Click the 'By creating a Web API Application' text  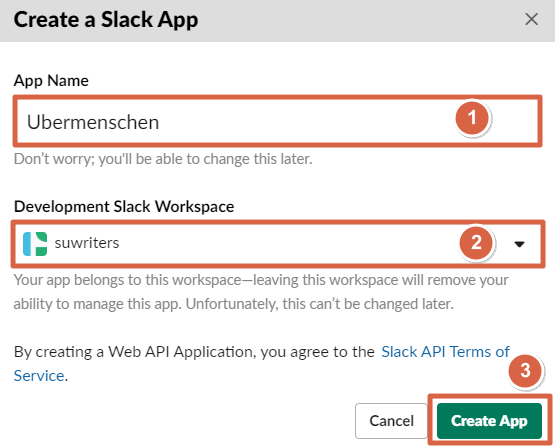pyautogui.click(x=194, y=352)
